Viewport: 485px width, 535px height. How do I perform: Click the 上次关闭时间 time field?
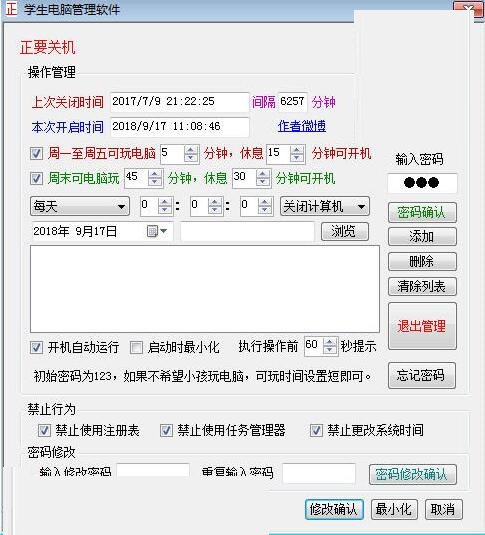[180, 102]
